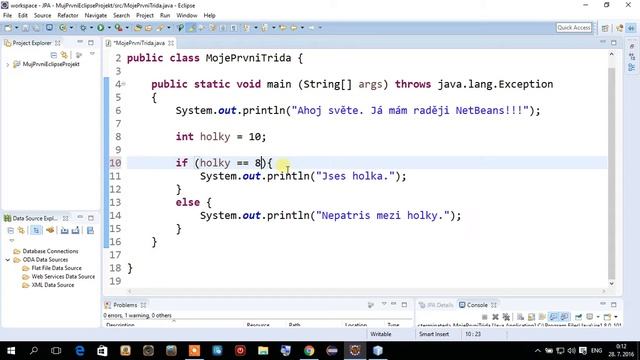The height and width of the screenshot is (360, 640).
Task: Select the Problems tab
Action: coord(125,305)
